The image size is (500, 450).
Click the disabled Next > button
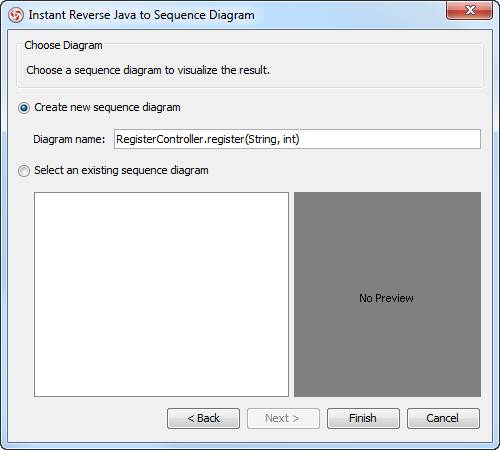[x=283, y=418]
